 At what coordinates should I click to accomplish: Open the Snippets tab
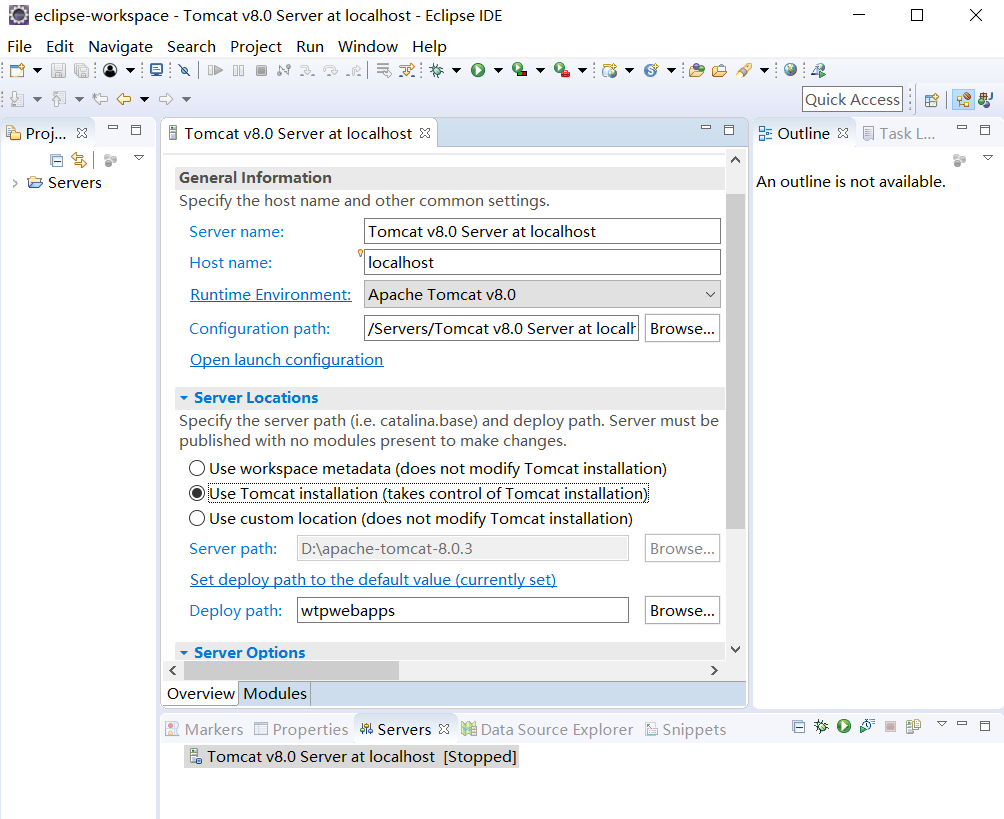(x=686, y=729)
